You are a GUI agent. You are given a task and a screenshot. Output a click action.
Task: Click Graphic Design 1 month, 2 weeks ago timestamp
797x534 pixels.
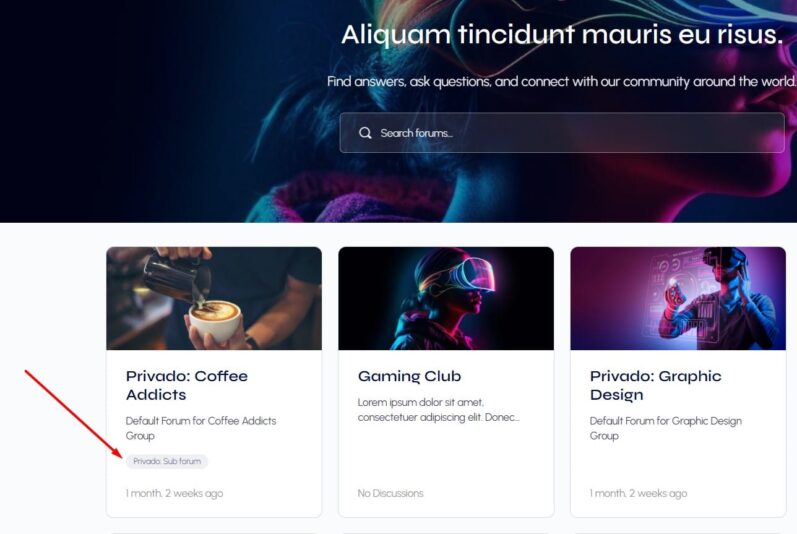coord(638,493)
